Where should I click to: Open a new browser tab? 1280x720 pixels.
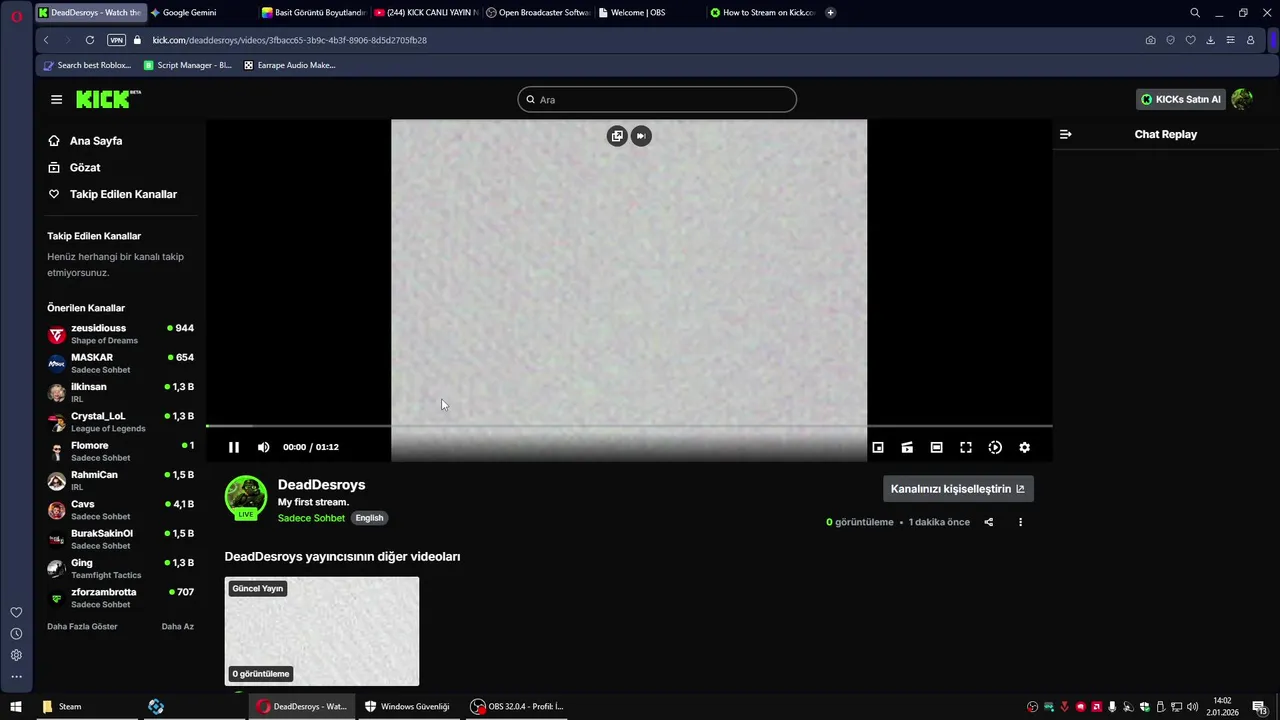pyautogui.click(x=831, y=13)
